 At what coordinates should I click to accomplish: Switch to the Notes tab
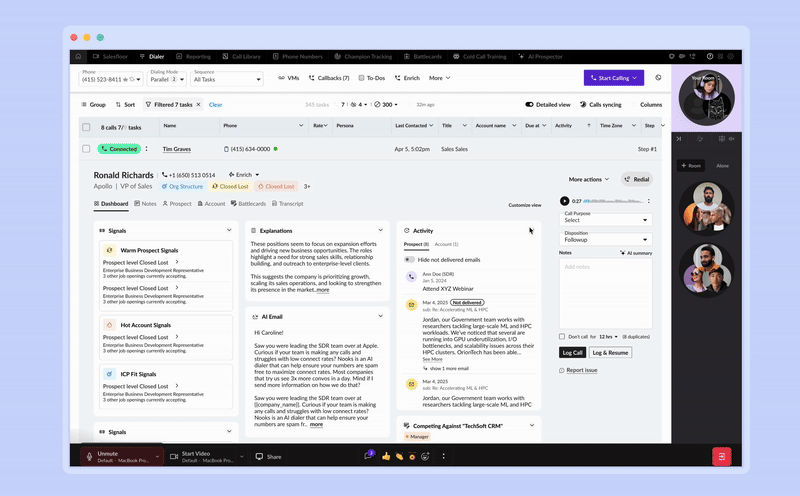(x=145, y=204)
